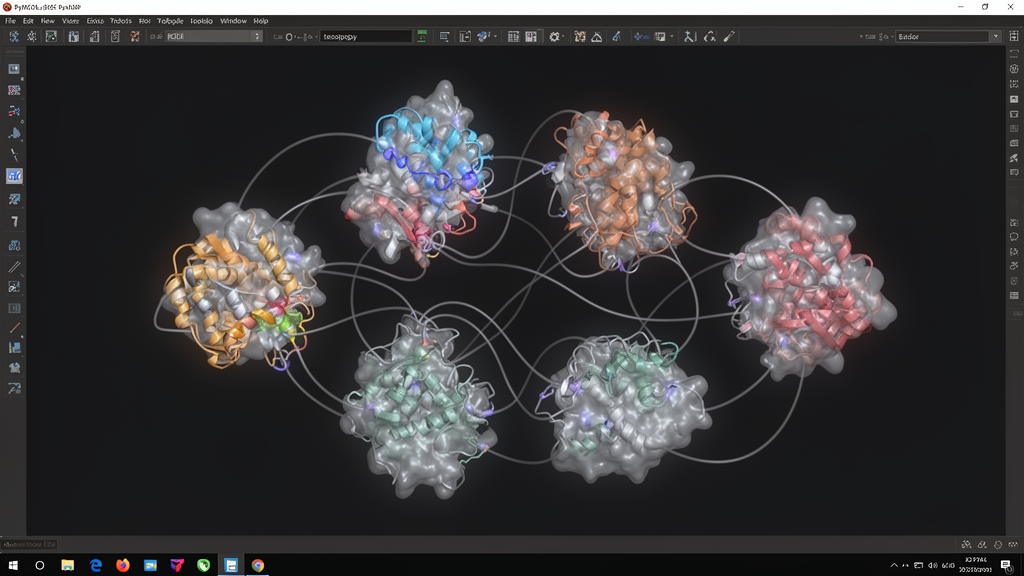Open the Edit menu
This screenshot has height=576, width=1024.
pos(28,21)
